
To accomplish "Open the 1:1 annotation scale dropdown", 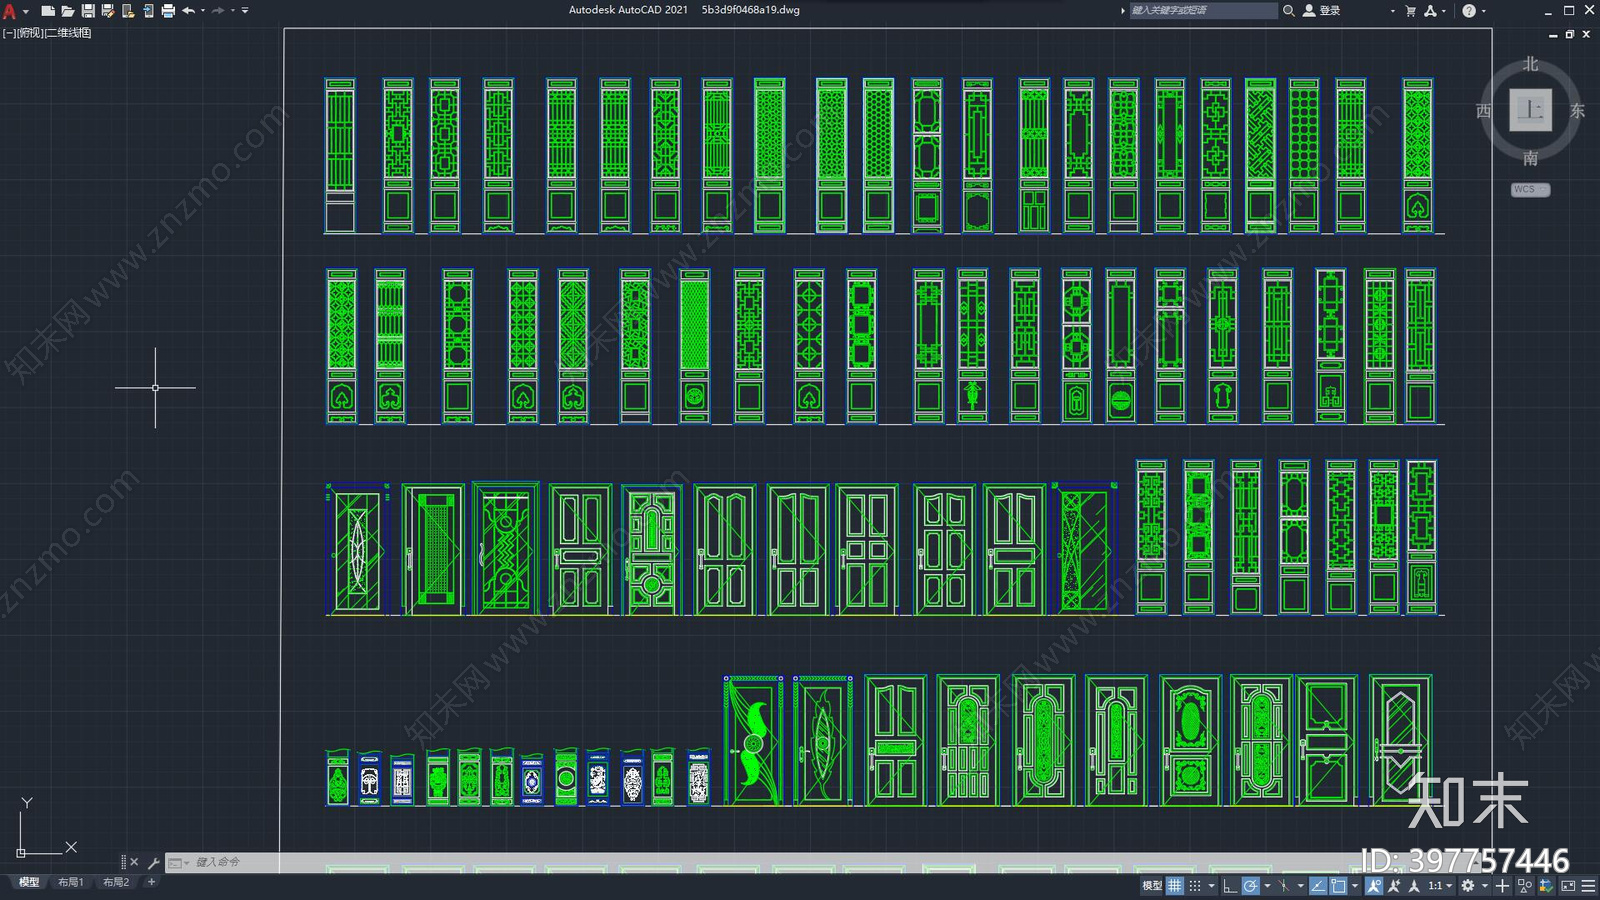I will [1441, 886].
